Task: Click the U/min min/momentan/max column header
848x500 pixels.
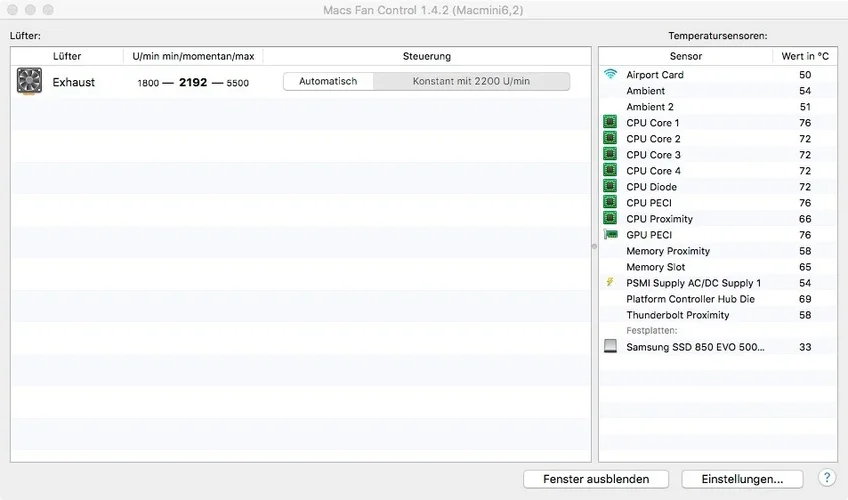Action: point(193,56)
